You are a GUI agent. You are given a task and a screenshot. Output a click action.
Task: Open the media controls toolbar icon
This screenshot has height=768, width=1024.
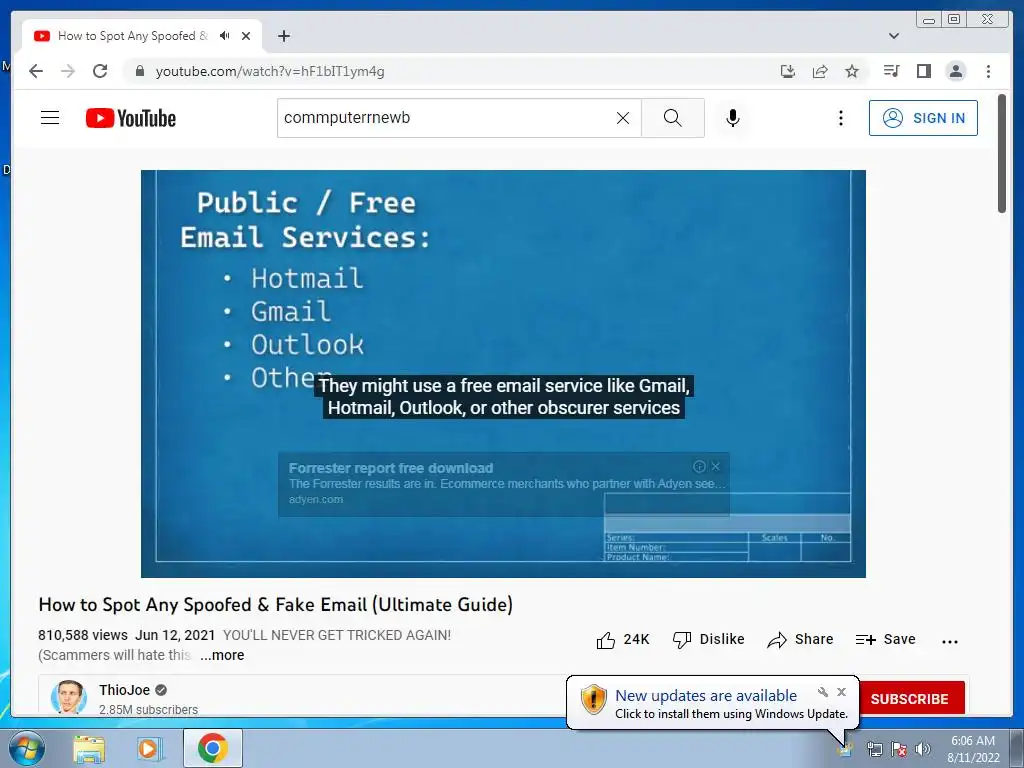891,71
